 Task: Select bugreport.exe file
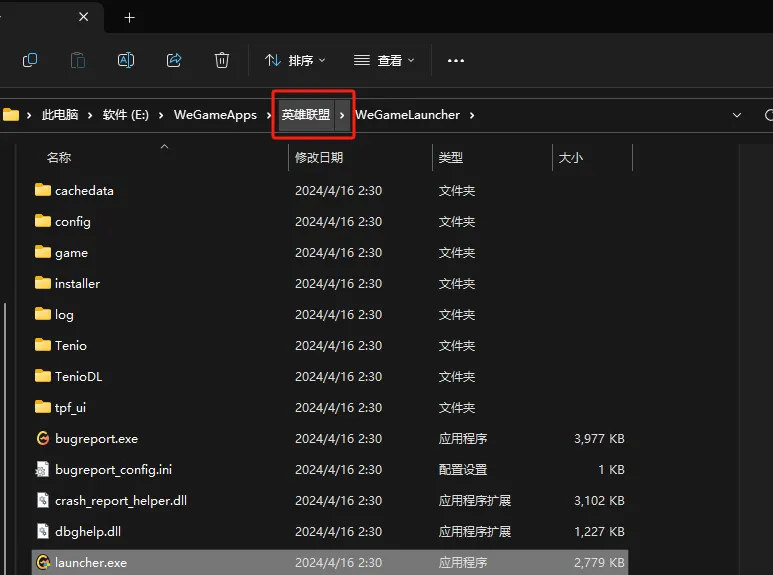330,439
